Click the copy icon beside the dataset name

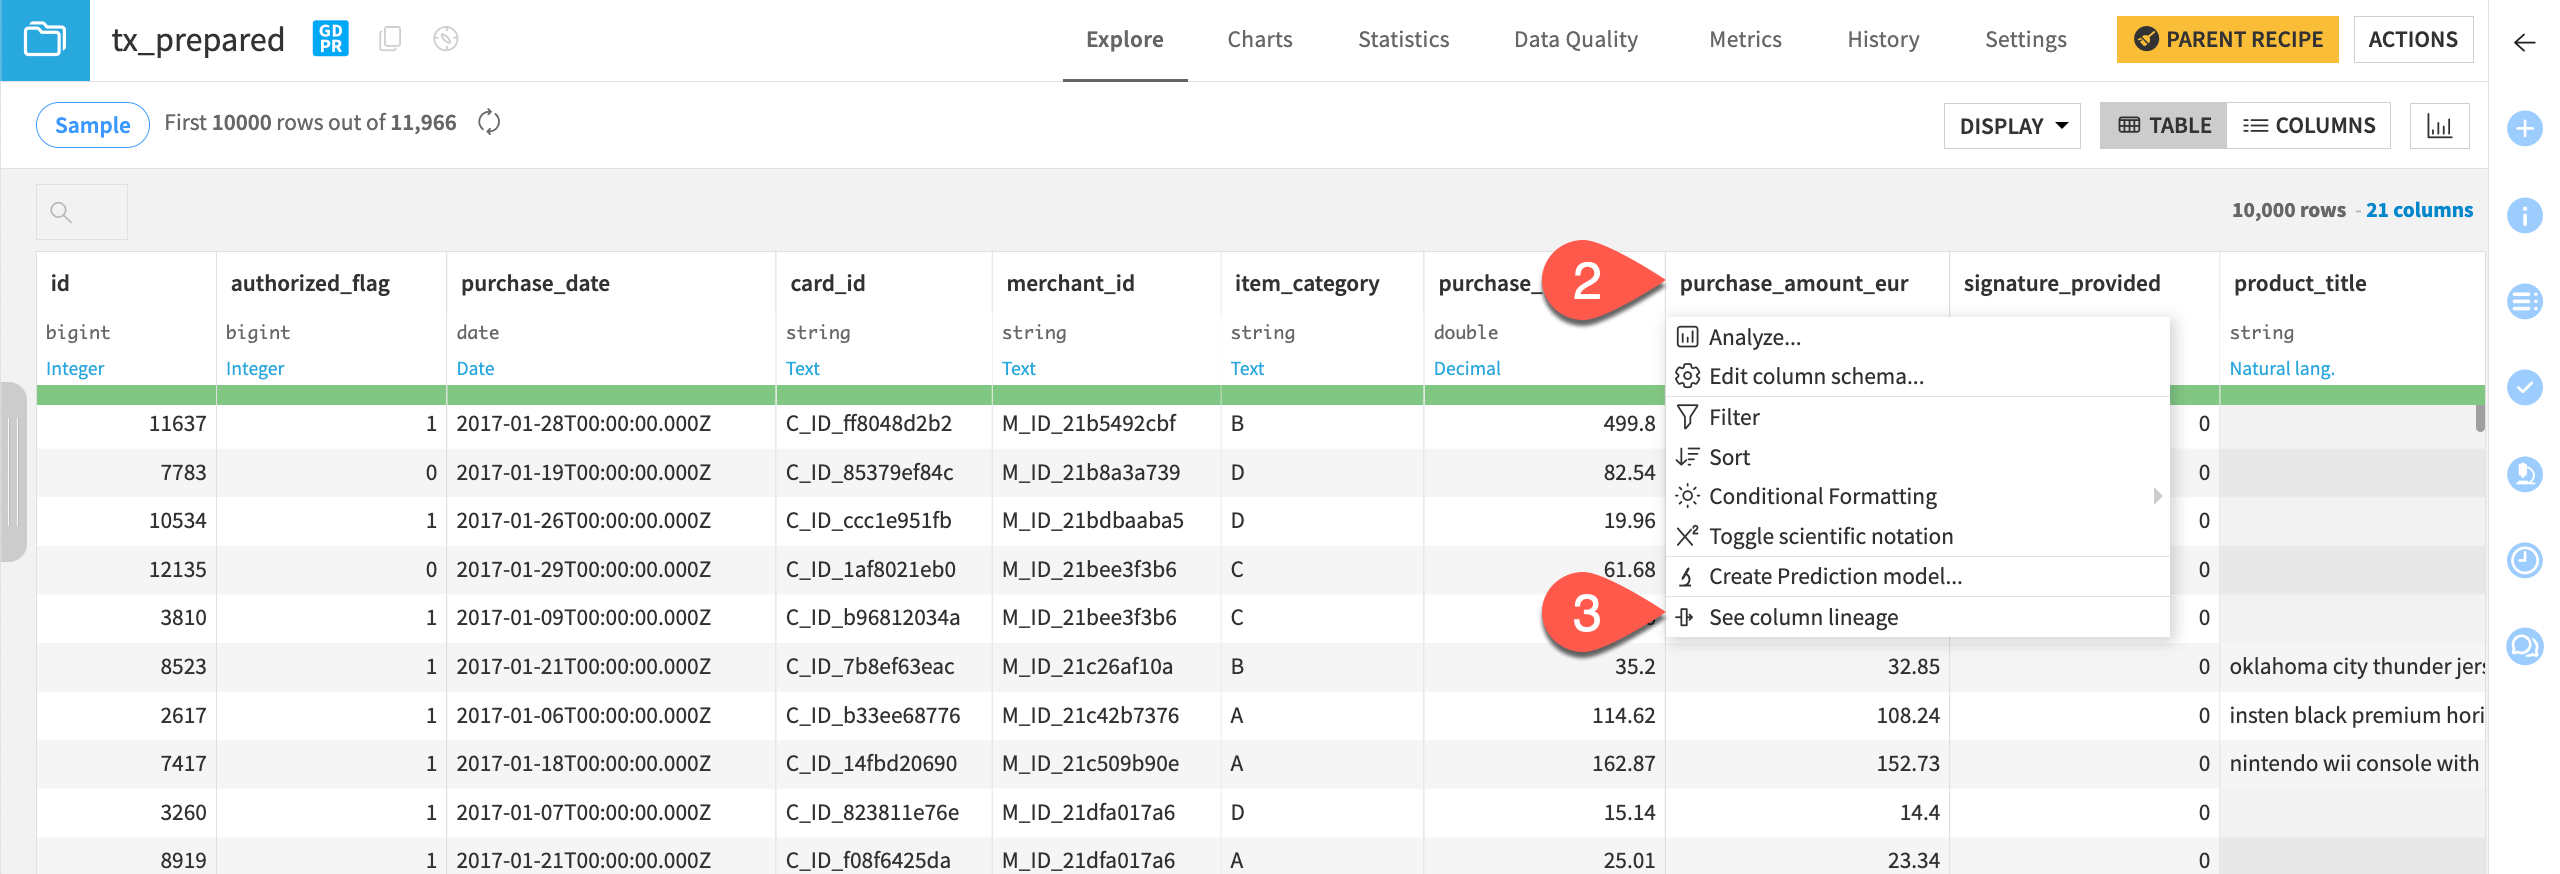click(x=390, y=39)
